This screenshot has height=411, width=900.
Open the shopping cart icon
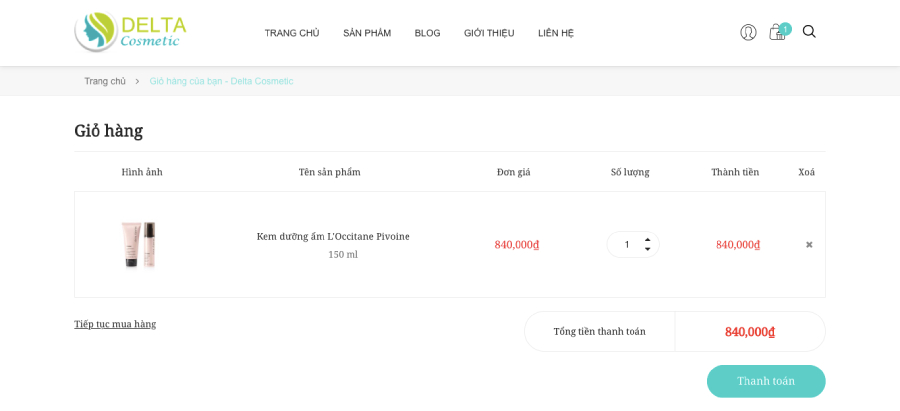point(777,32)
